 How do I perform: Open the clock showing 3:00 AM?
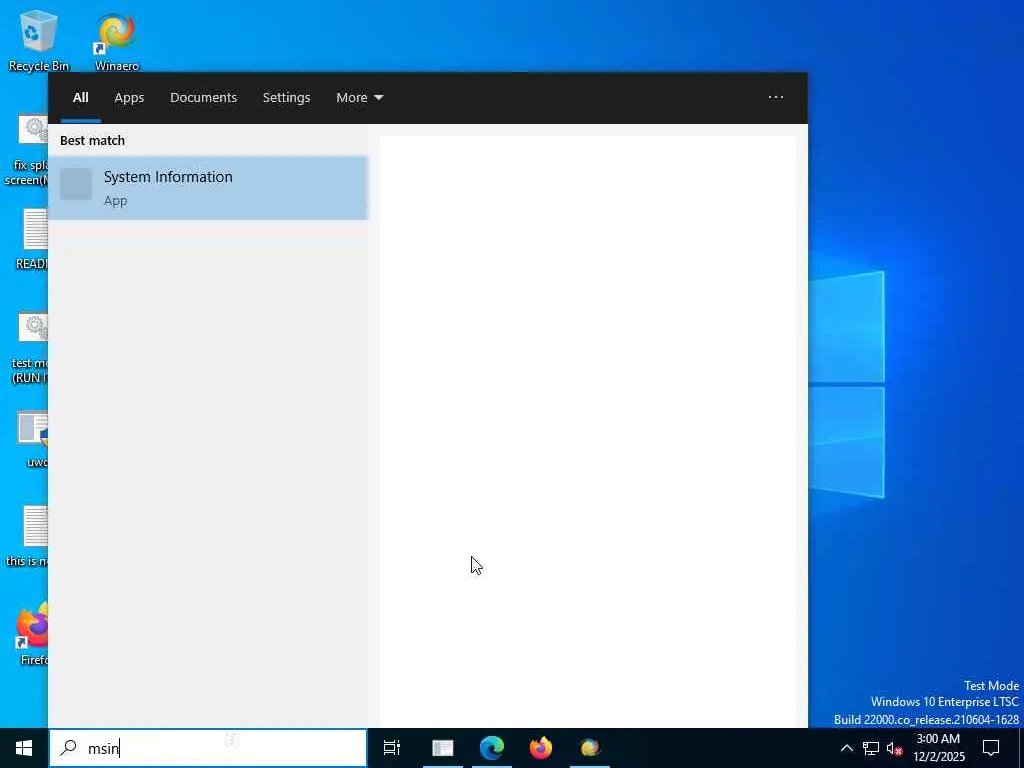tap(938, 748)
